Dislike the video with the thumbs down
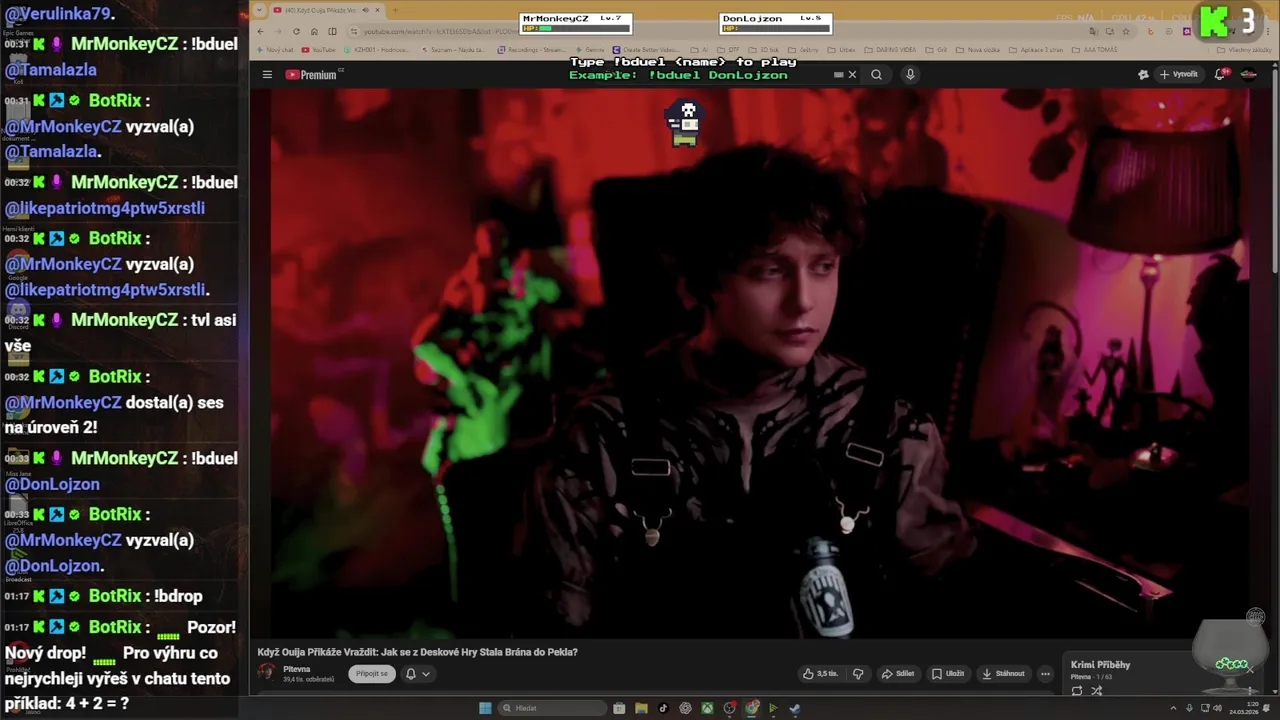The width and height of the screenshot is (1280, 720). click(857, 673)
